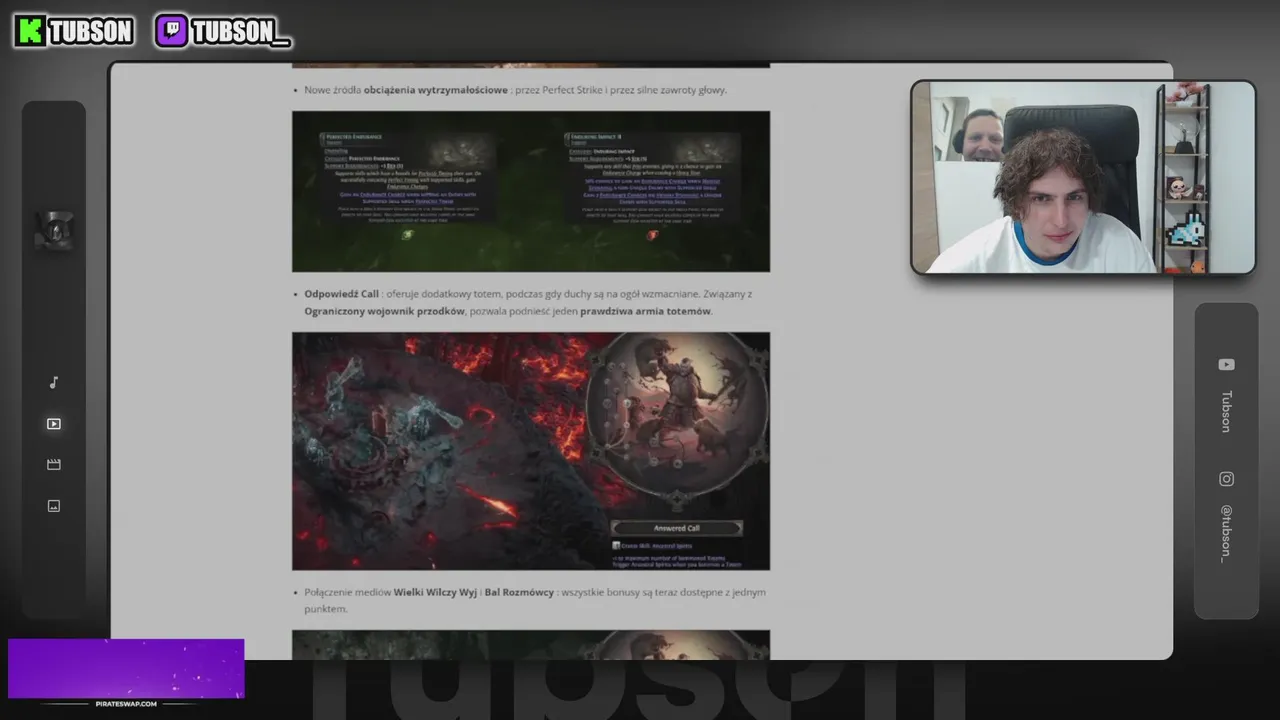Image resolution: width=1280 pixels, height=720 pixels.
Task: Click the partially visible image at page bottom
Action: pos(531,645)
